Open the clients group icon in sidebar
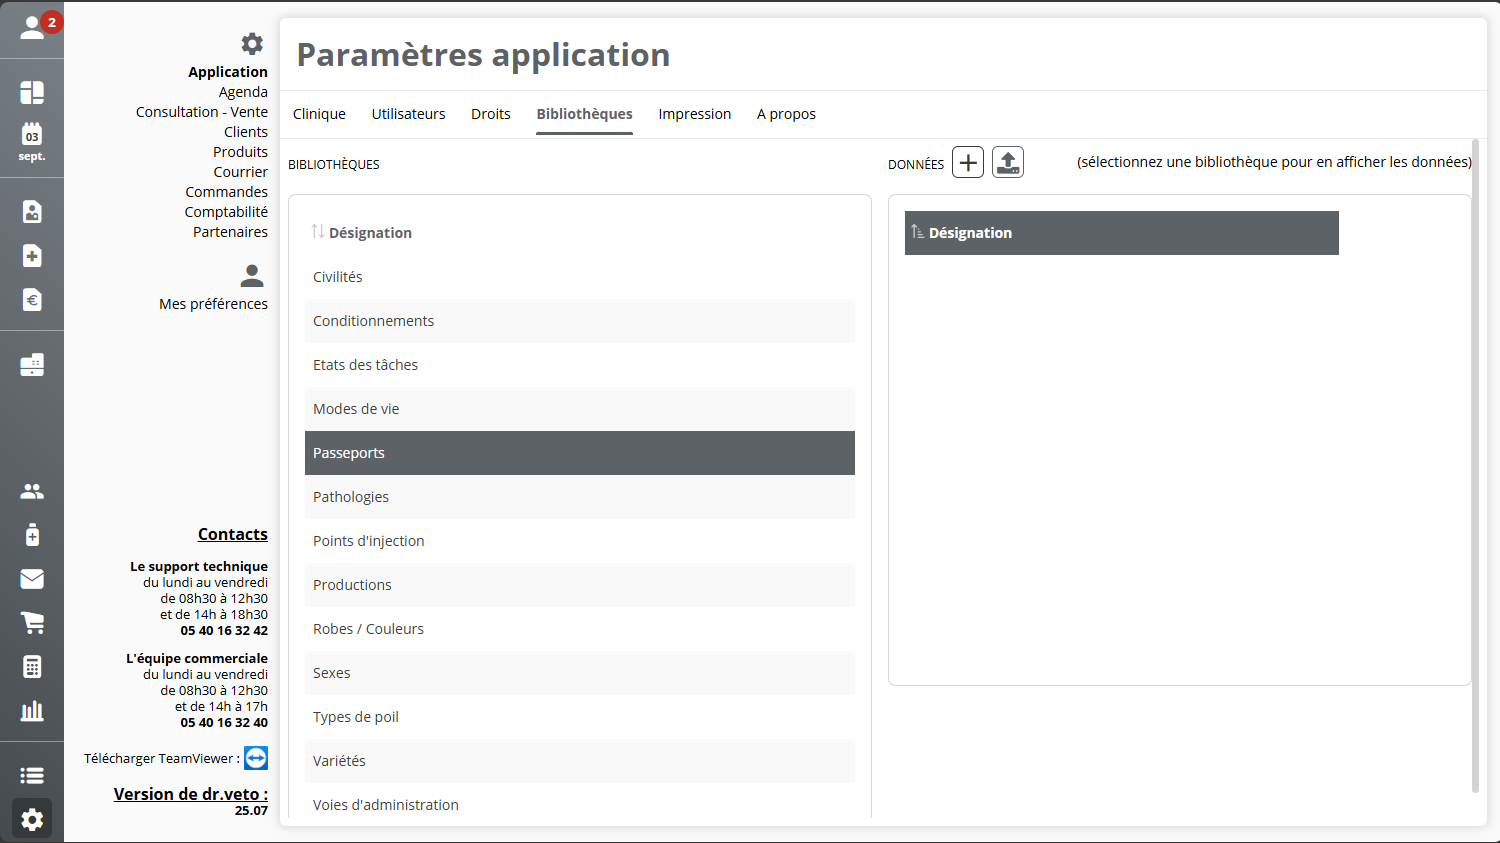 (32, 491)
